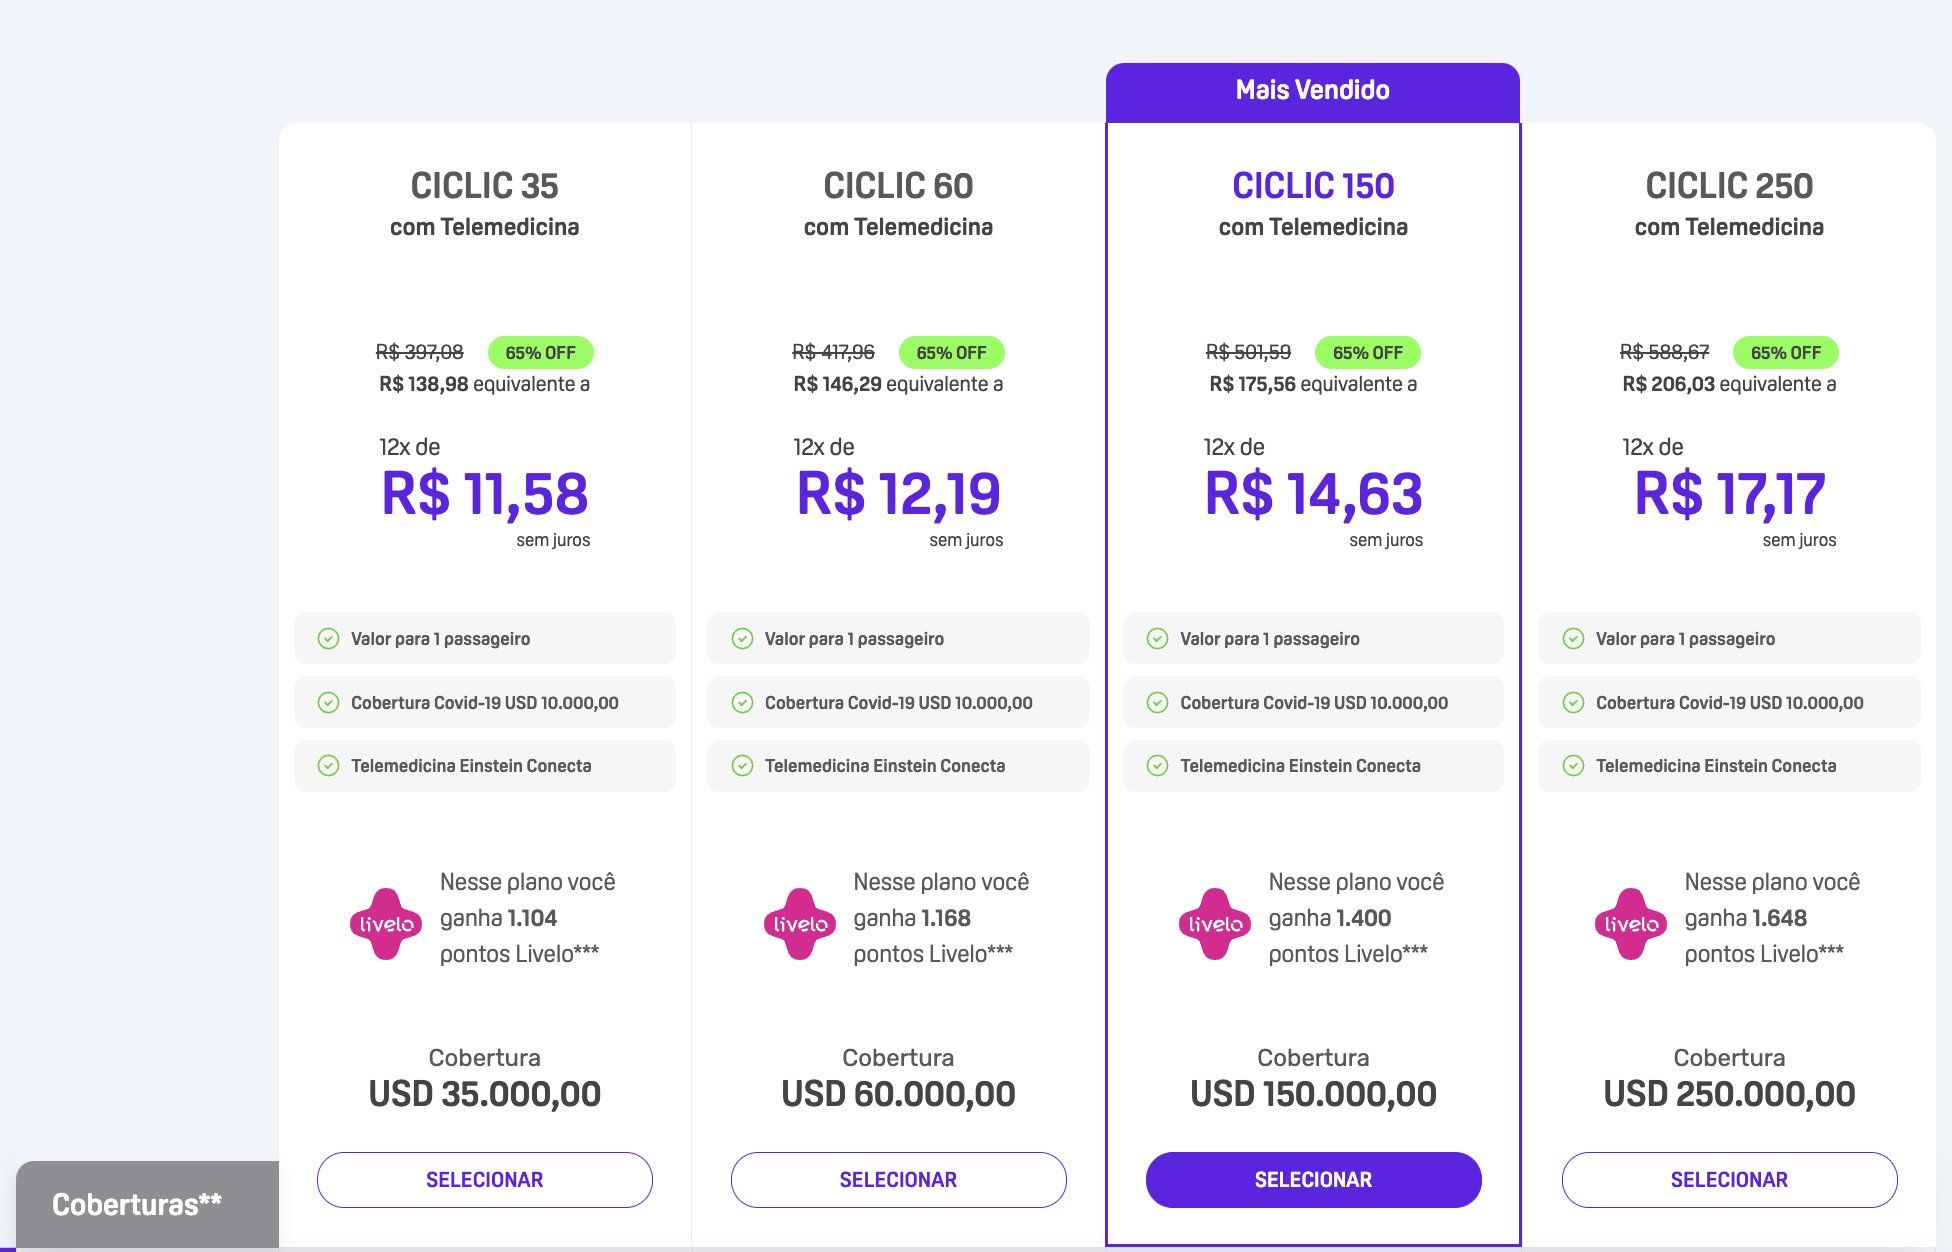1952x1252 pixels.
Task: Click the 65% OFF badge on CICLIC 250
Action: [x=1785, y=352]
